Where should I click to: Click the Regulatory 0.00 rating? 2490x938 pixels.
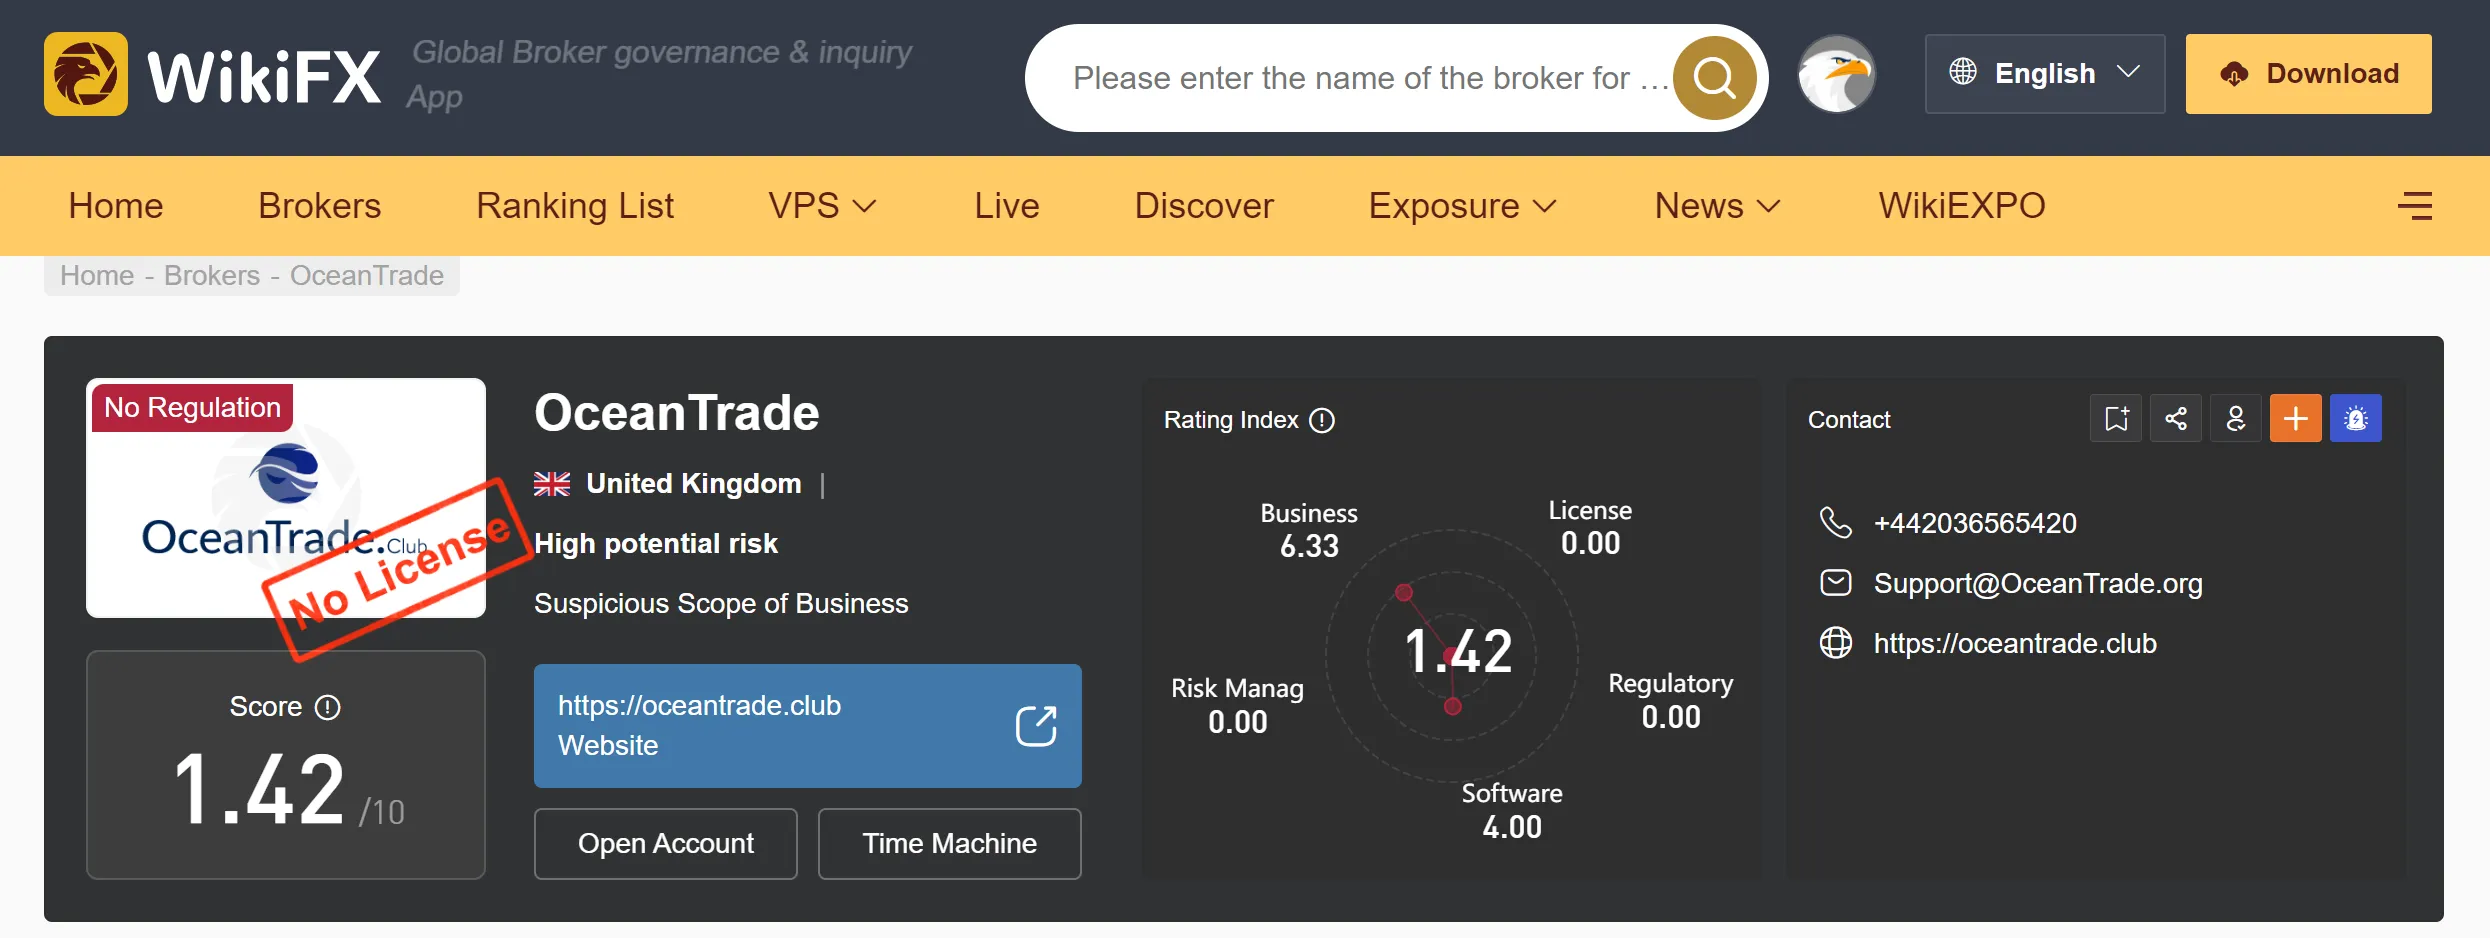coord(1671,700)
